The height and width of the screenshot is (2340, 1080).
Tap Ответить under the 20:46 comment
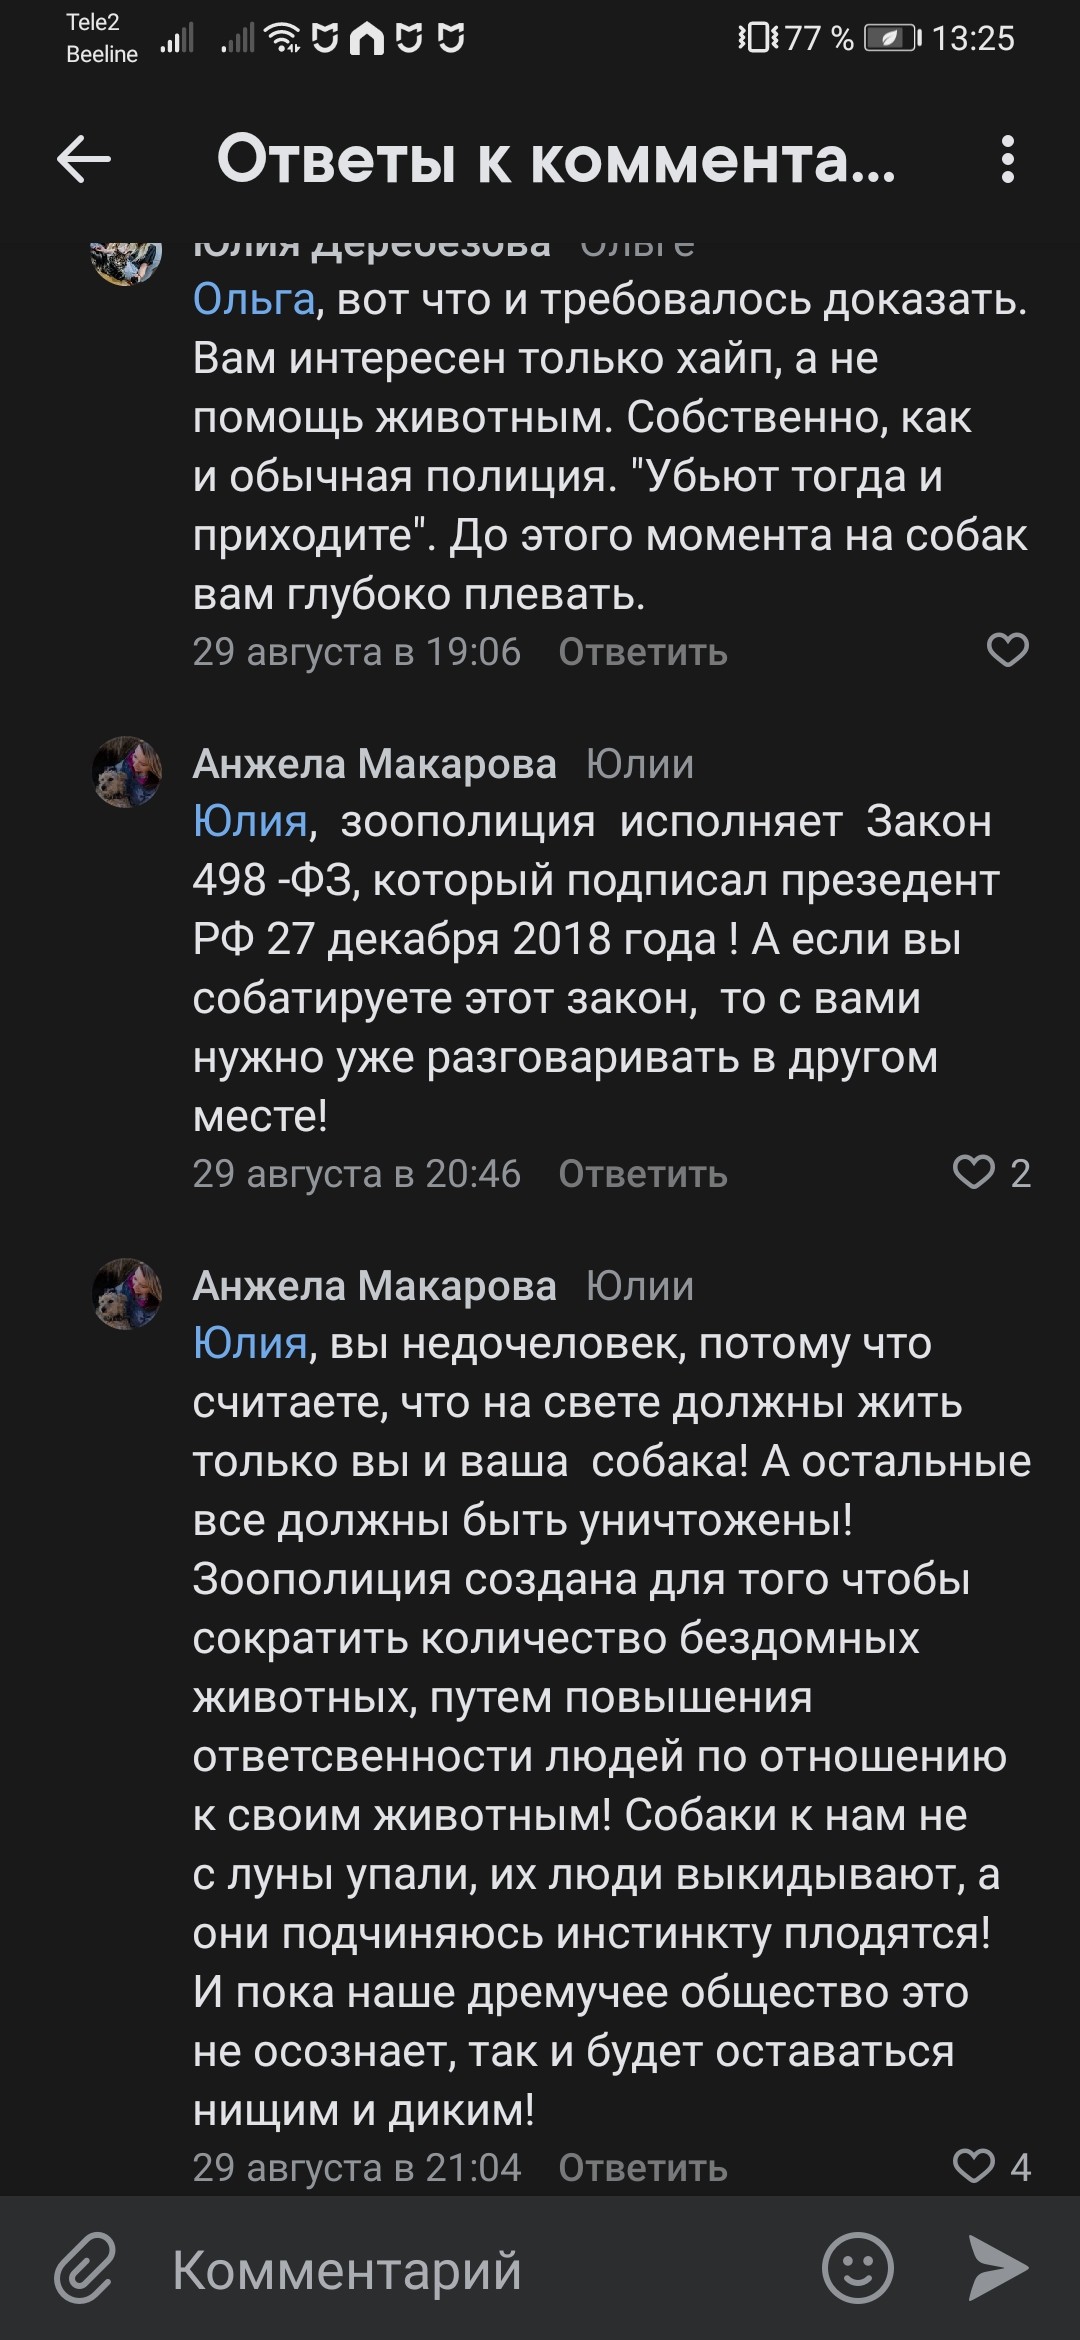(x=643, y=1174)
